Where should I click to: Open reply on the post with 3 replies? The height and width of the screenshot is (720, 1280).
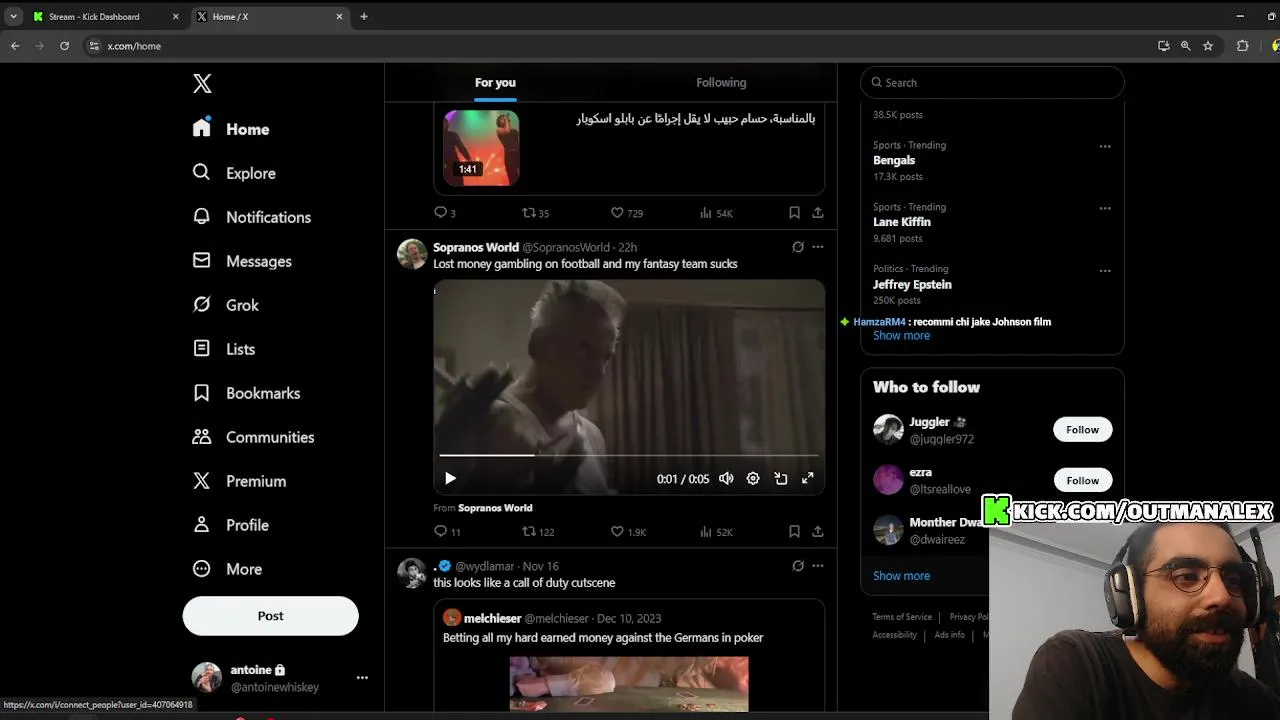pos(444,213)
